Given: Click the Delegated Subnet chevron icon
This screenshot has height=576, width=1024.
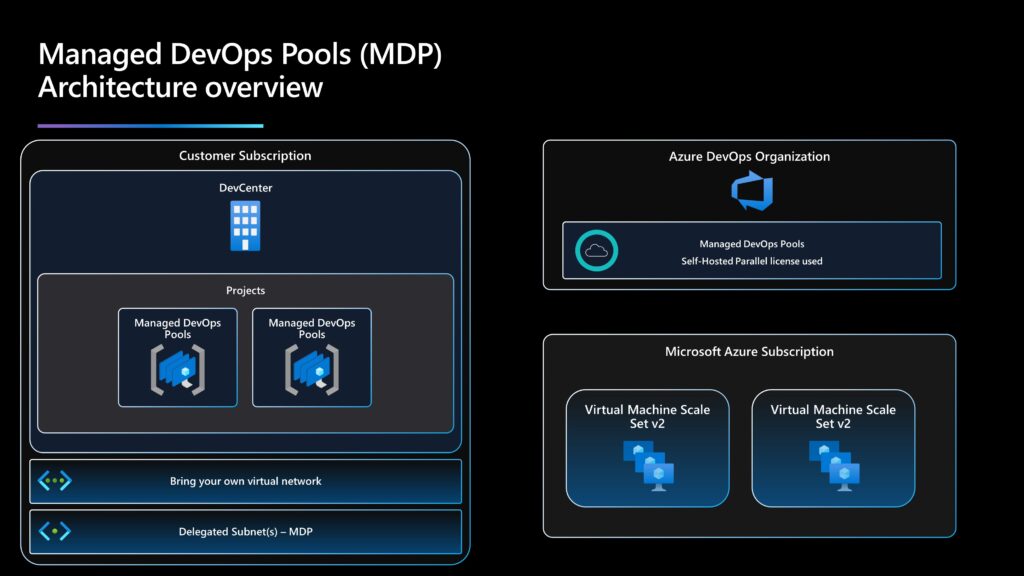Looking at the screenshot, I should click(54, 531).
